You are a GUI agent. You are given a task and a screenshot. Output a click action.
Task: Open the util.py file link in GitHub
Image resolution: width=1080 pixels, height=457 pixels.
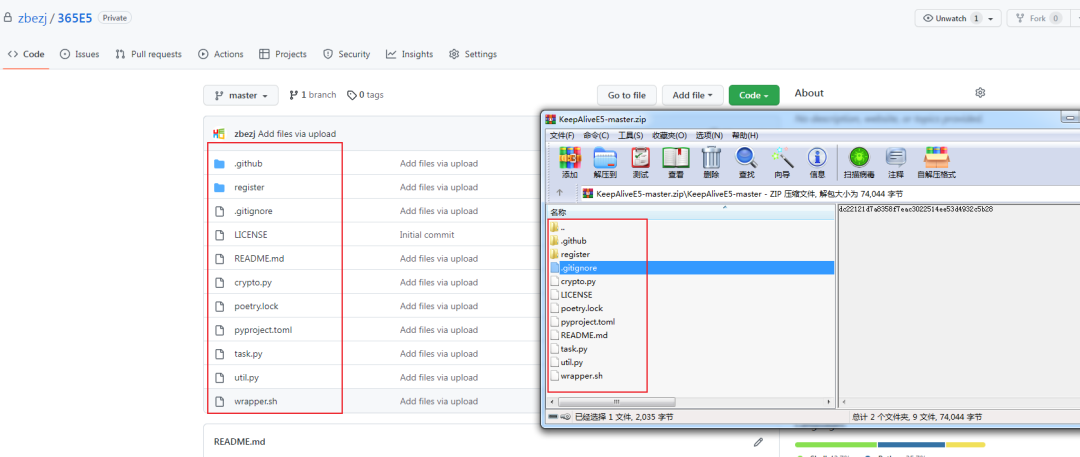pos(247,377)
